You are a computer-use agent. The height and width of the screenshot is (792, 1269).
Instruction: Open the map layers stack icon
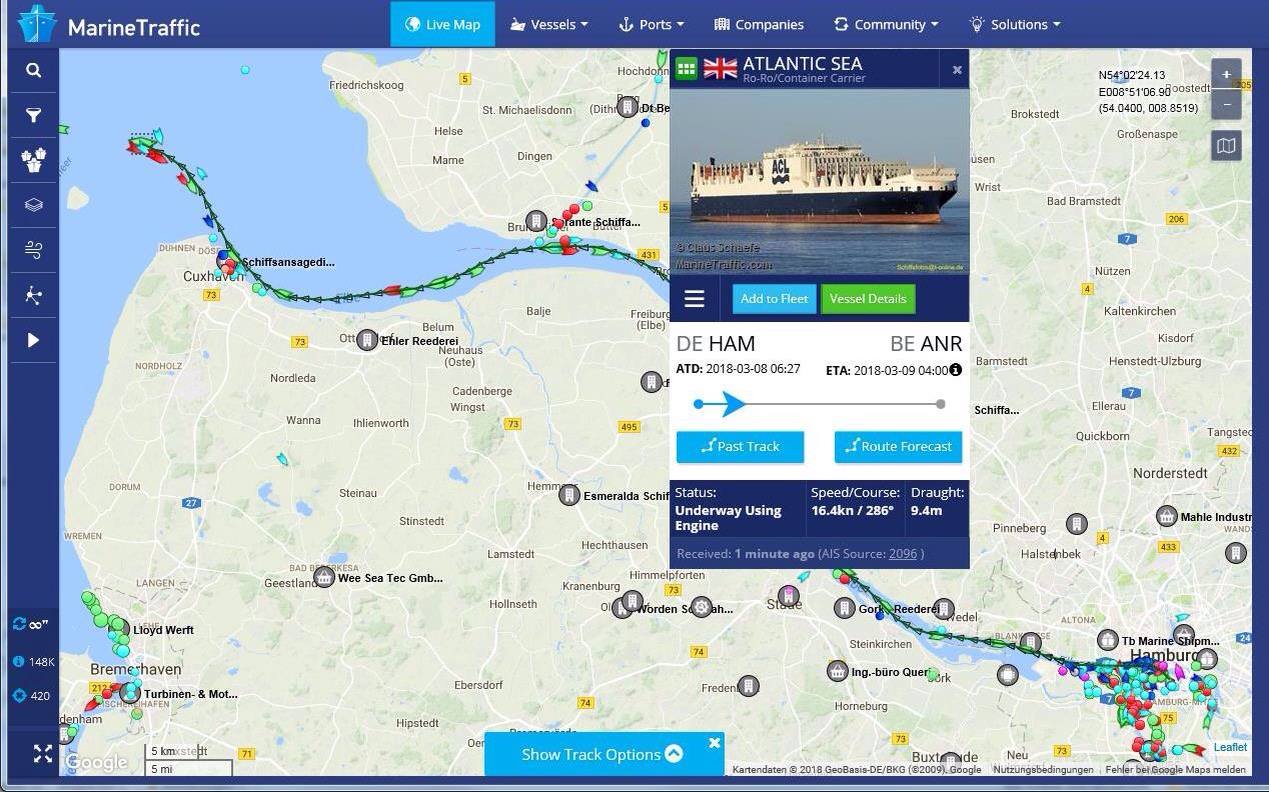[33, 206]
